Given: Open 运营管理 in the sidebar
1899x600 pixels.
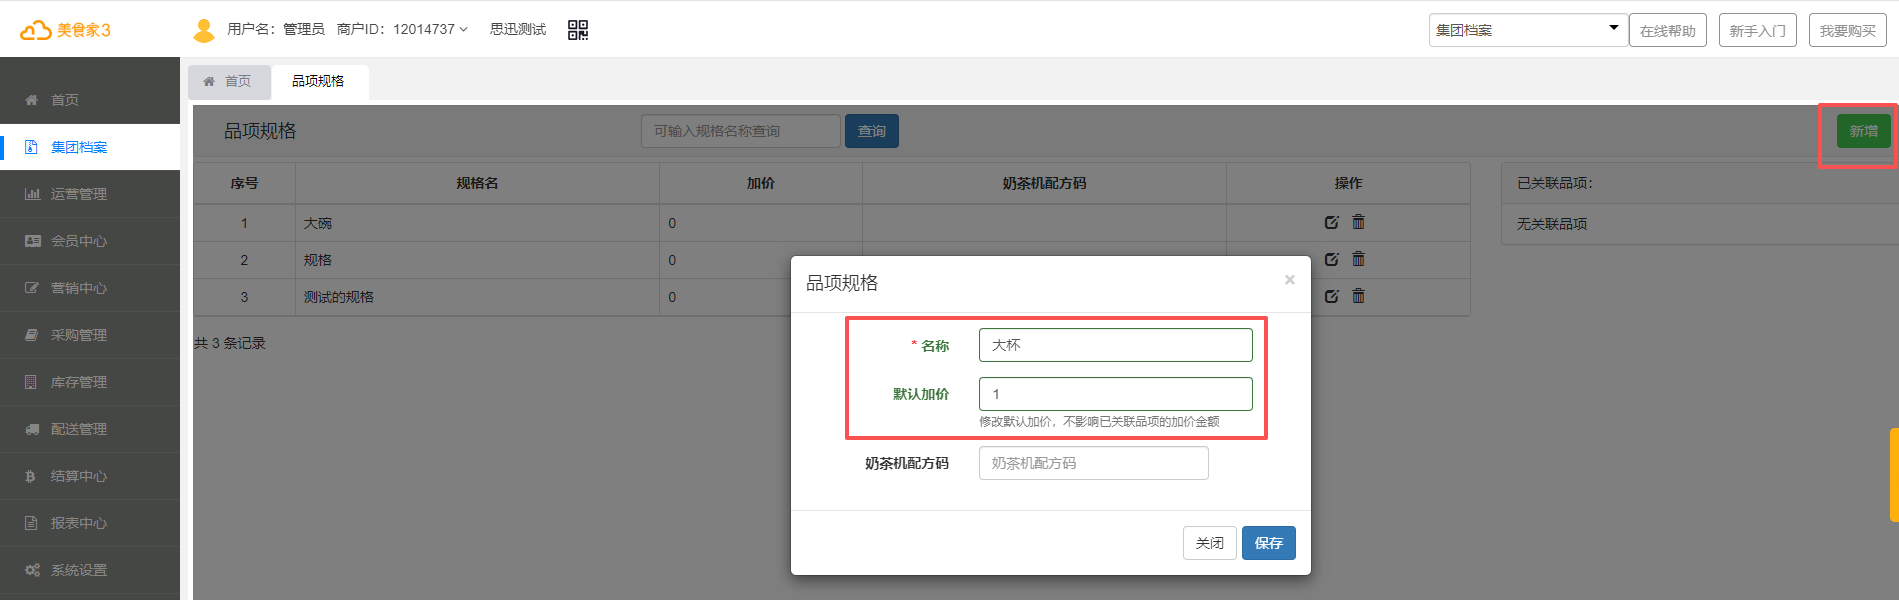Looking at the screenshot, I should [79, 194].
